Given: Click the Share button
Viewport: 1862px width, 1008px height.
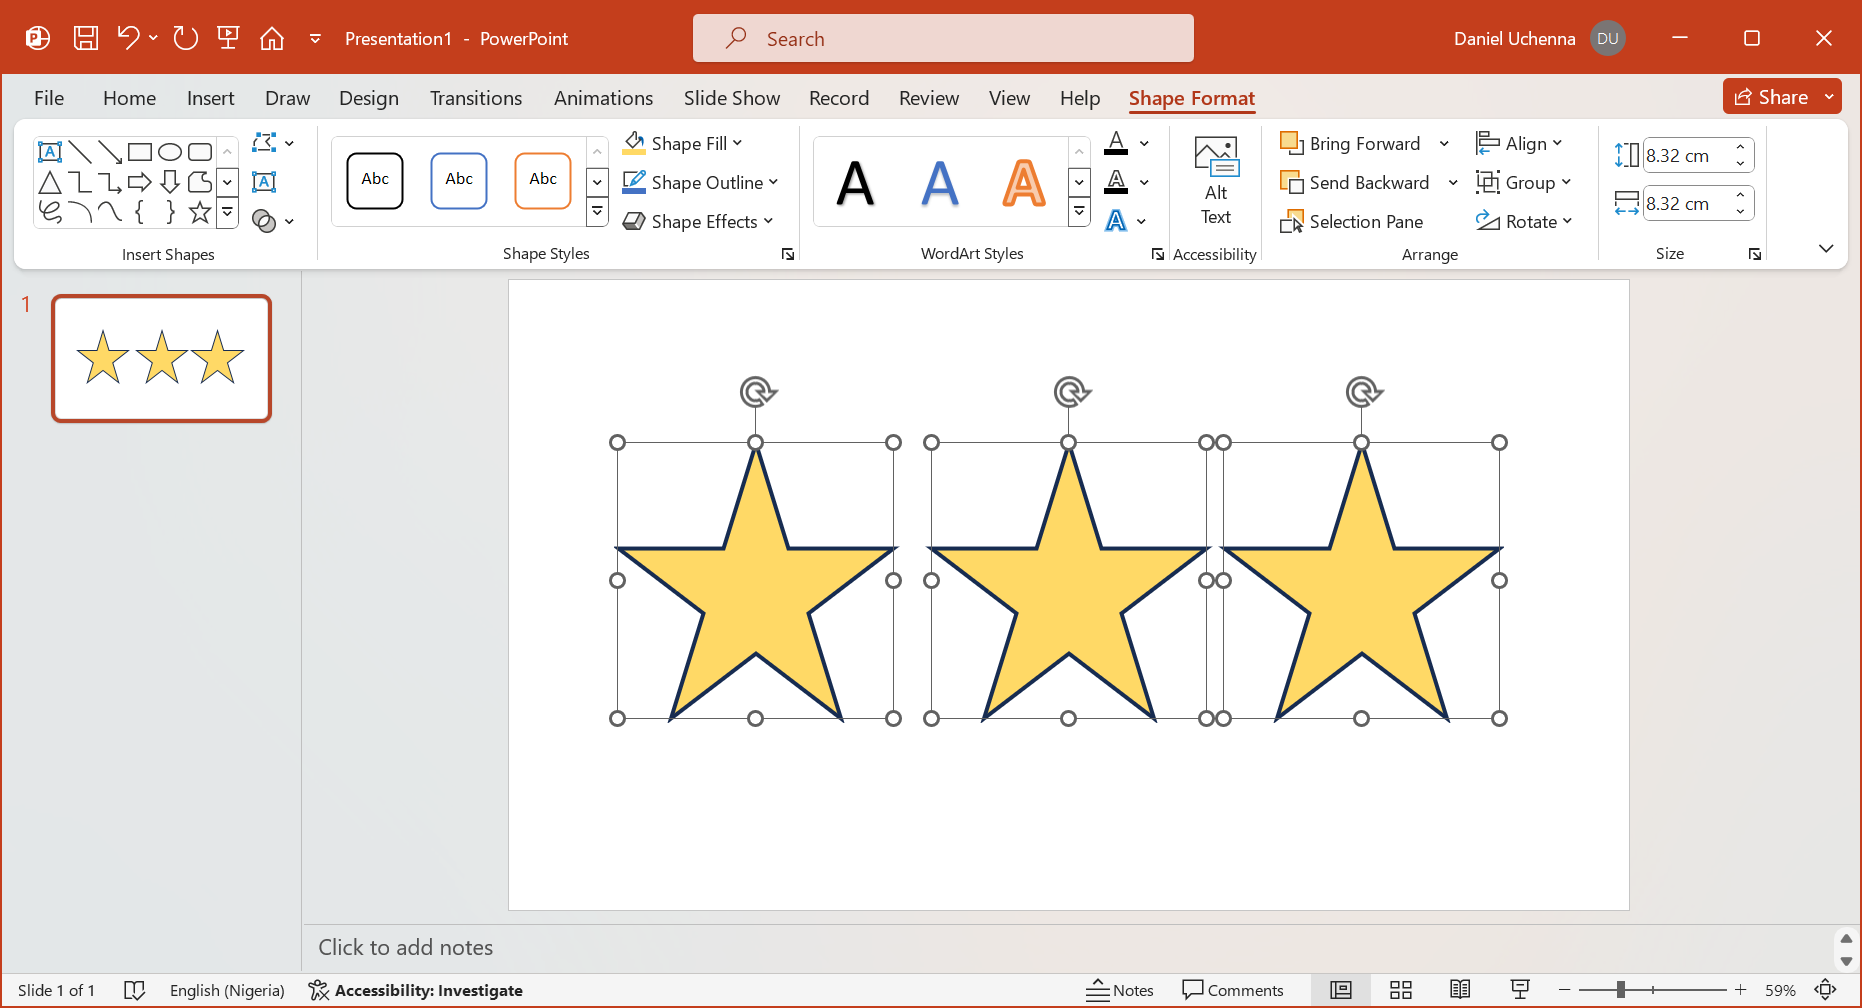Looking at the screenshot, I should pyautogui.click(x=1772, y=97).
